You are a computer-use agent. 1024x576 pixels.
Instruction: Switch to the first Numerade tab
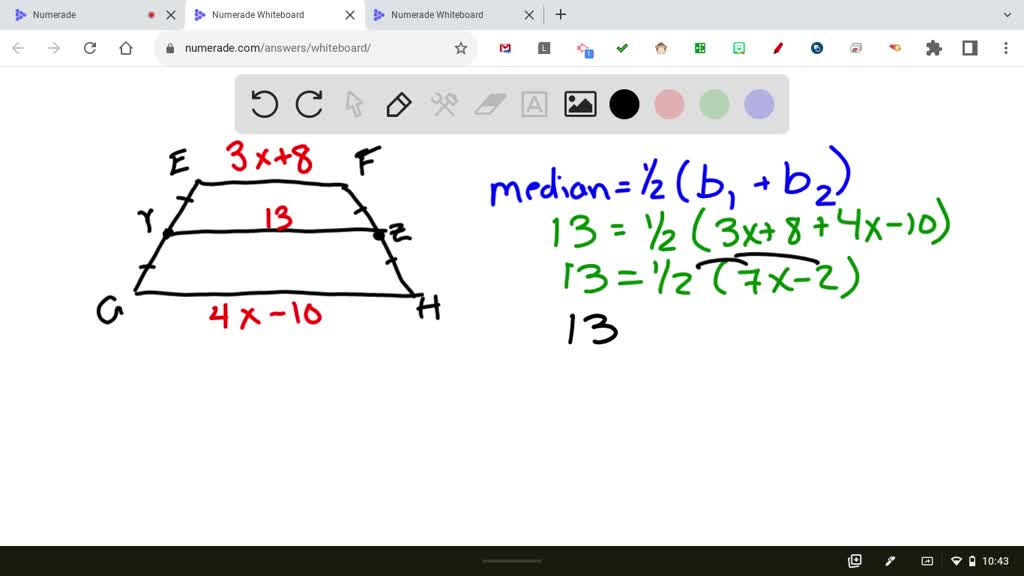tap(85, 14)
